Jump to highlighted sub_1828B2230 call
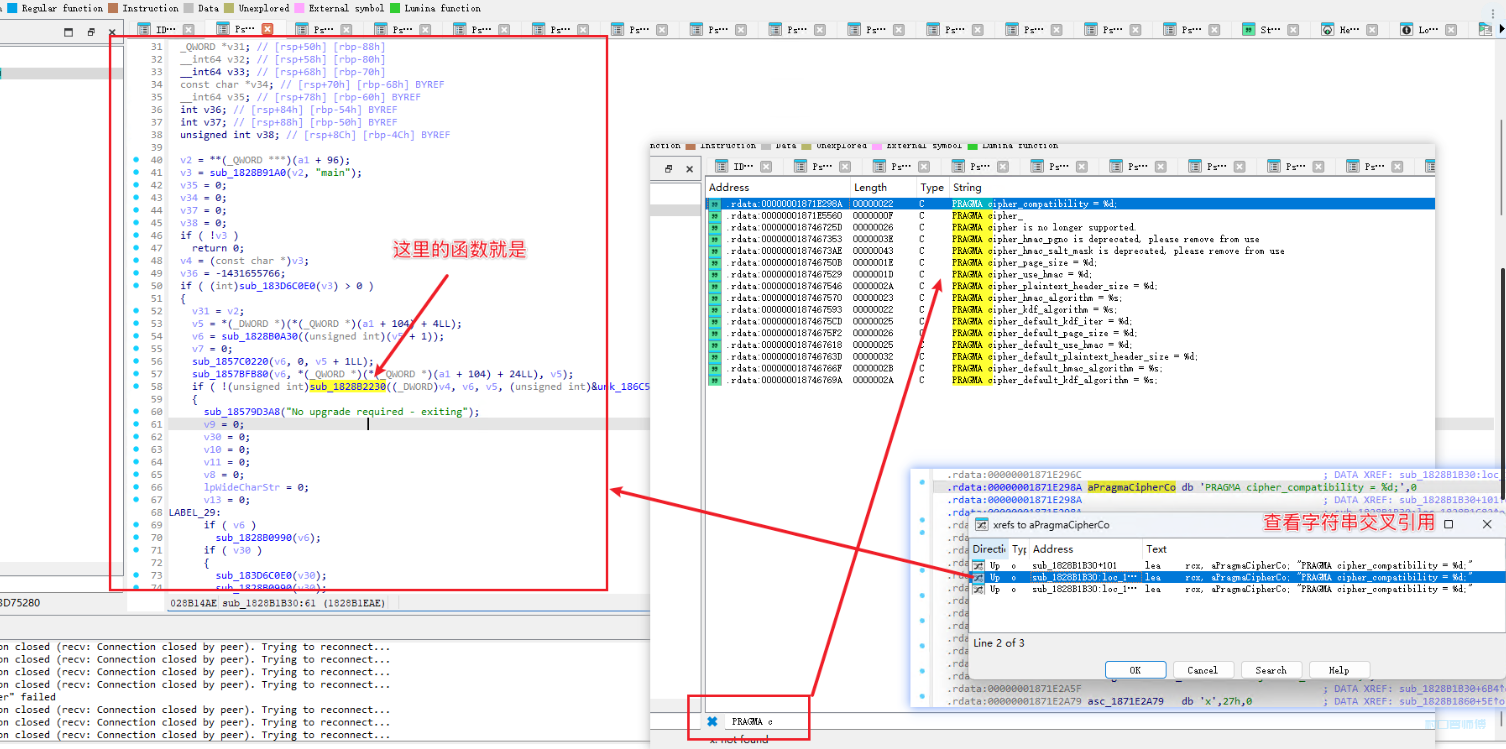 pos(348,386)
